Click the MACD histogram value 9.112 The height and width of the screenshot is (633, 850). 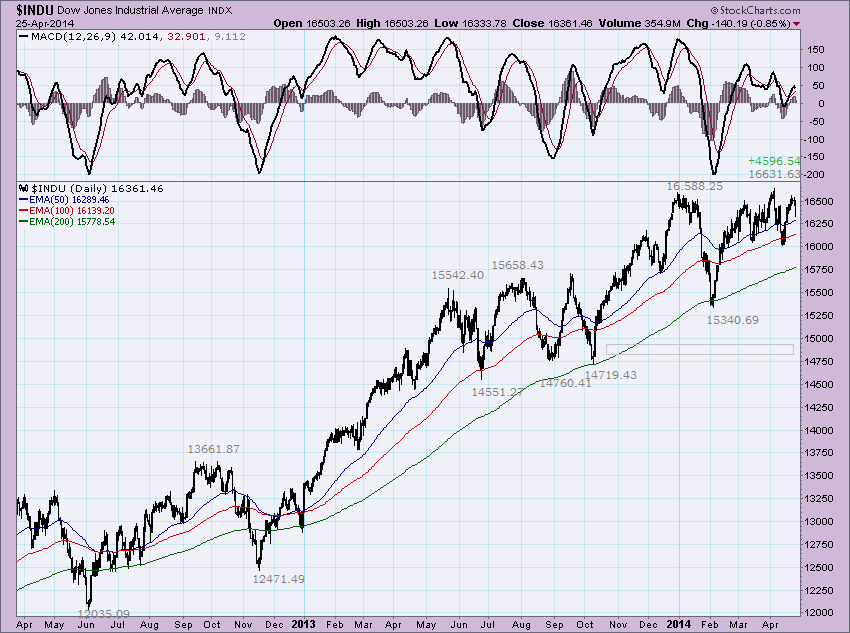[x=230, y=36]
